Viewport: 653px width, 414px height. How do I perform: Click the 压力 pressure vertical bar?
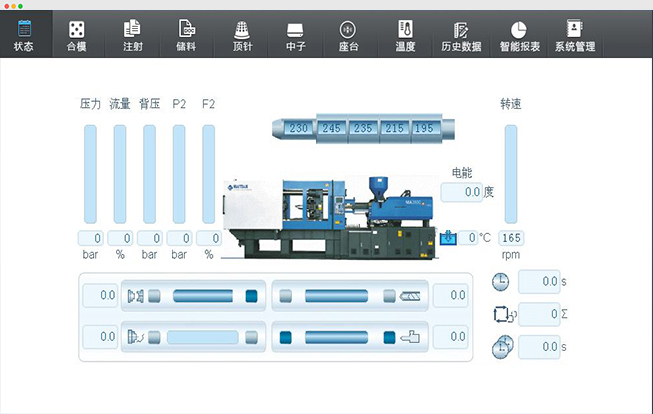point(90,174)
